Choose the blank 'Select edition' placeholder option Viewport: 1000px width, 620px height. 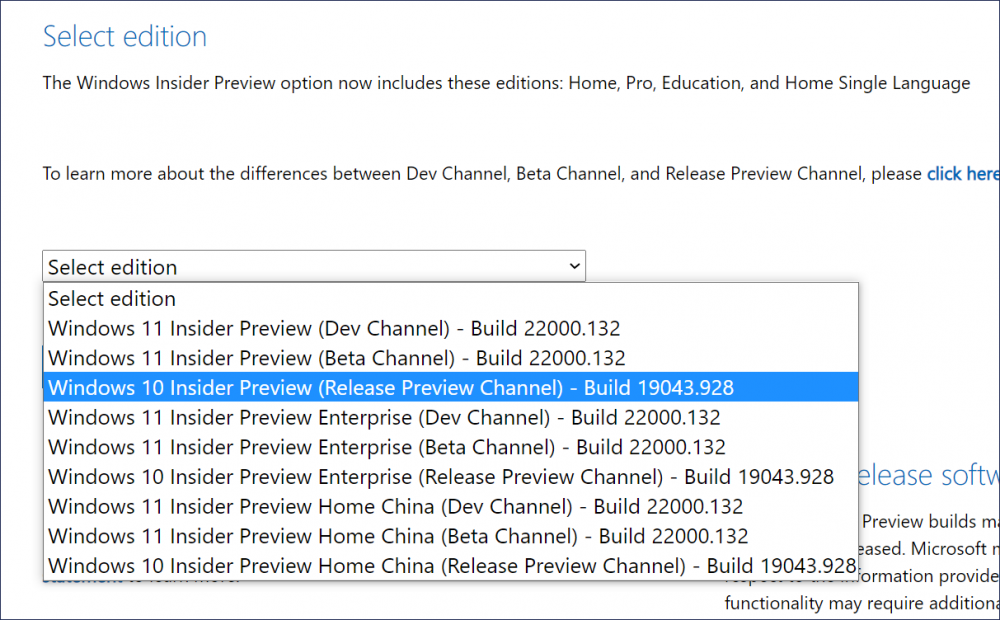[x=451, y=299]
